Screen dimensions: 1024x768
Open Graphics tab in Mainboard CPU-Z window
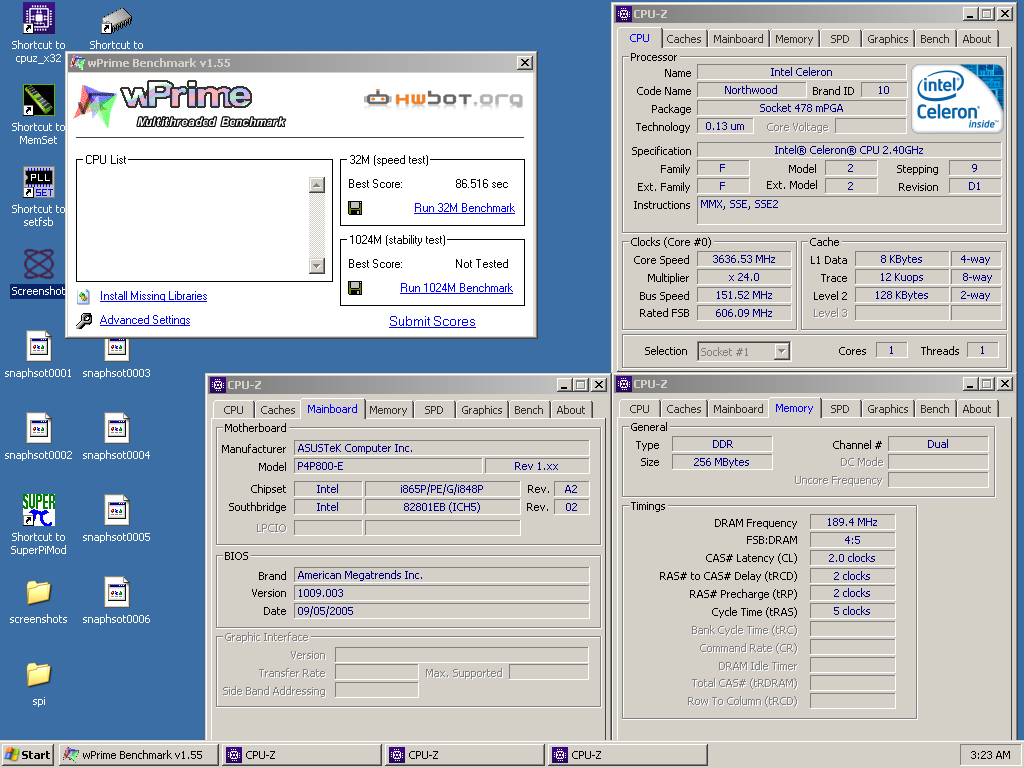pos(481,410)
